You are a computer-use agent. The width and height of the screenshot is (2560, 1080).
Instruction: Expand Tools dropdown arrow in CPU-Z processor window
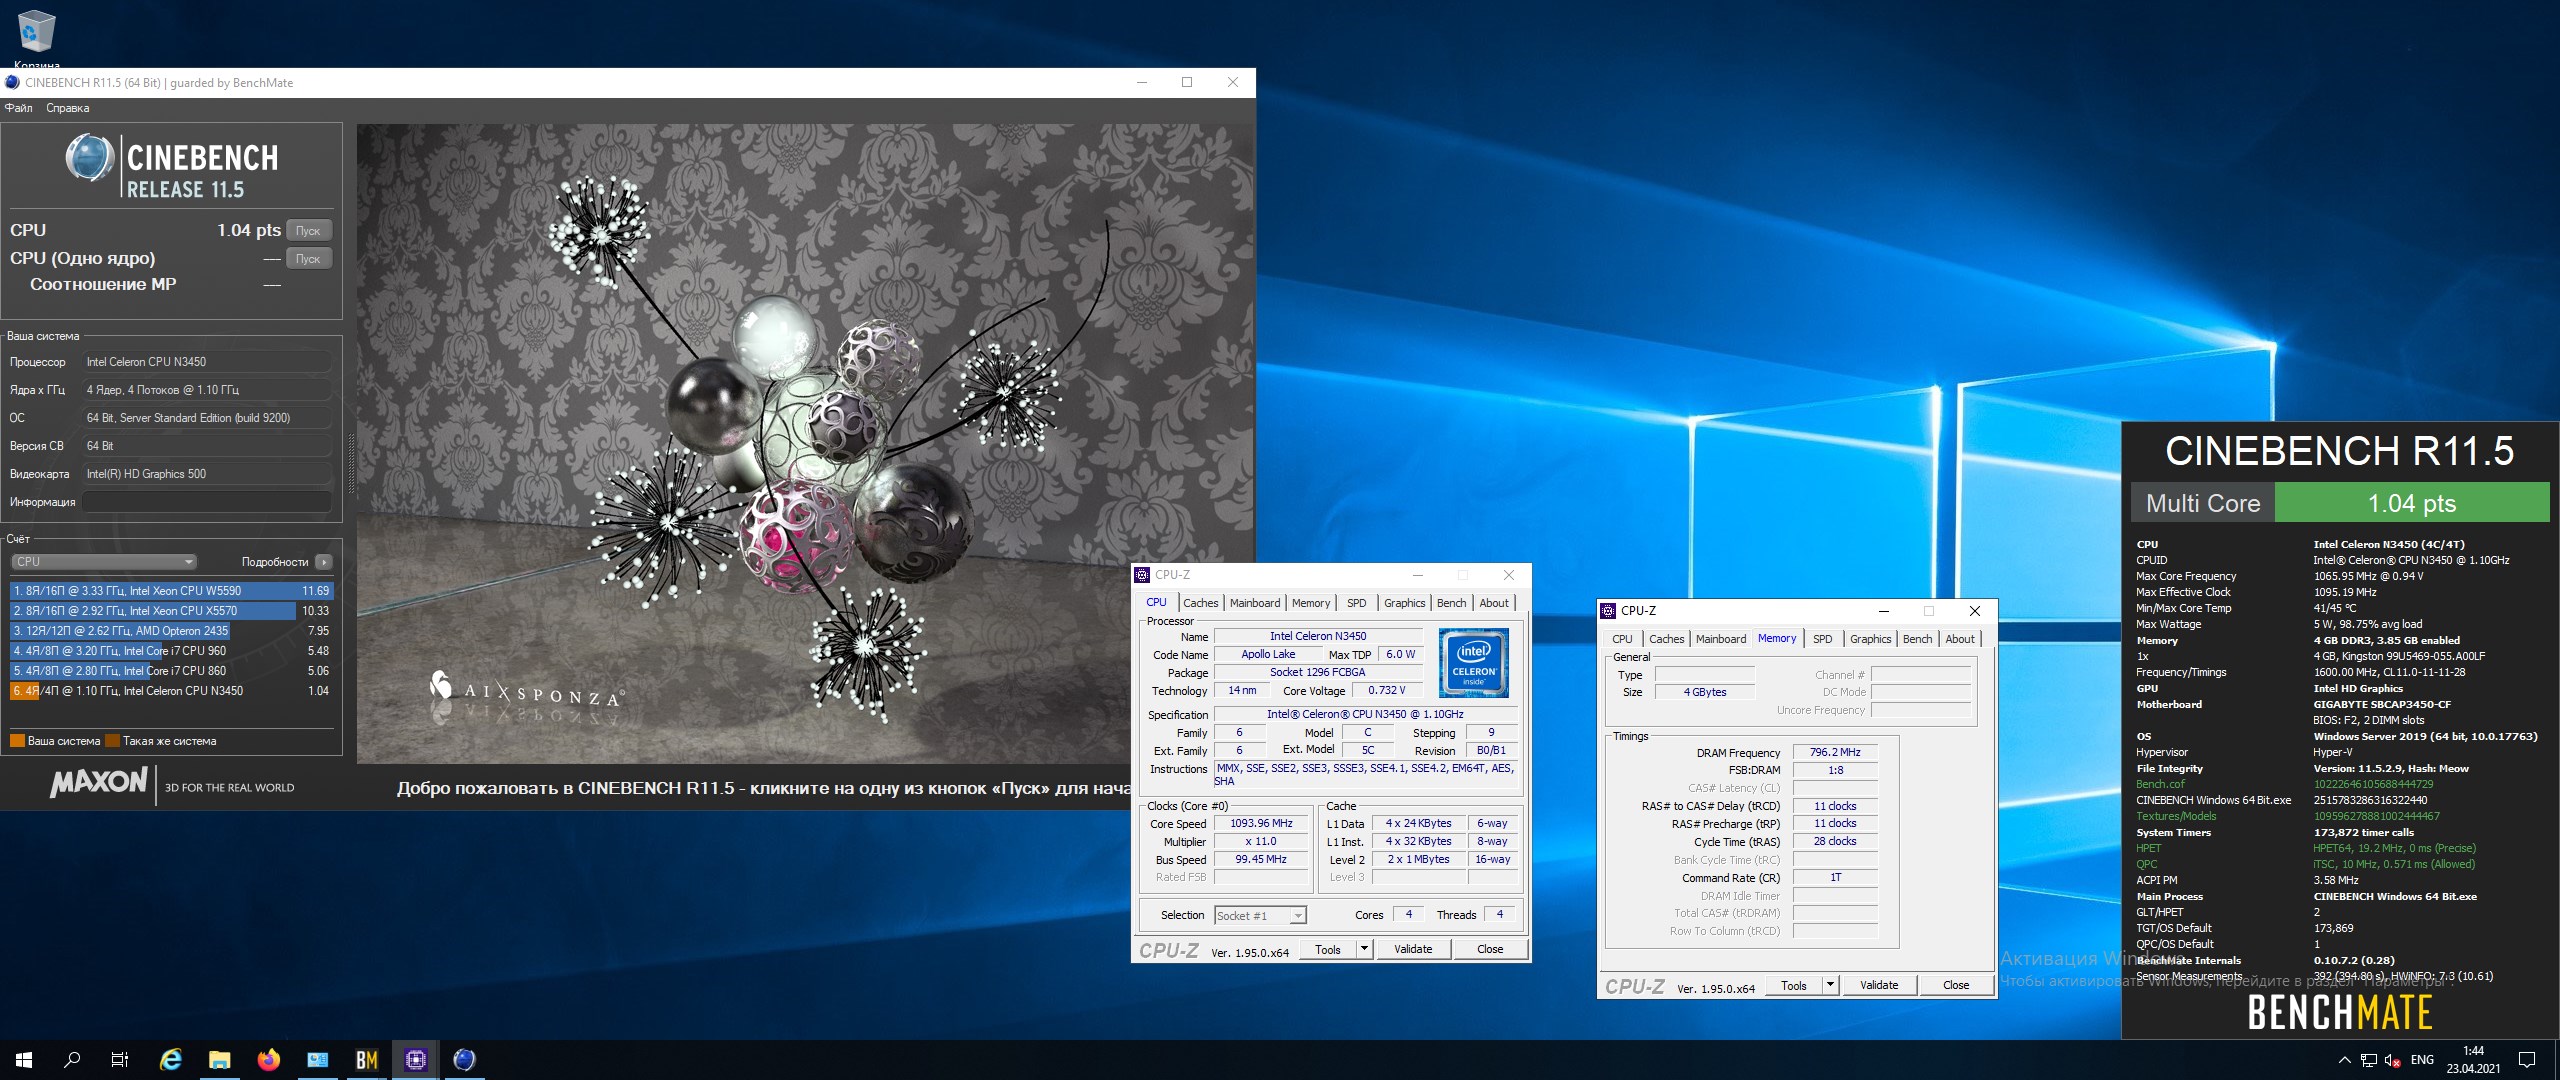[1364, 949]
